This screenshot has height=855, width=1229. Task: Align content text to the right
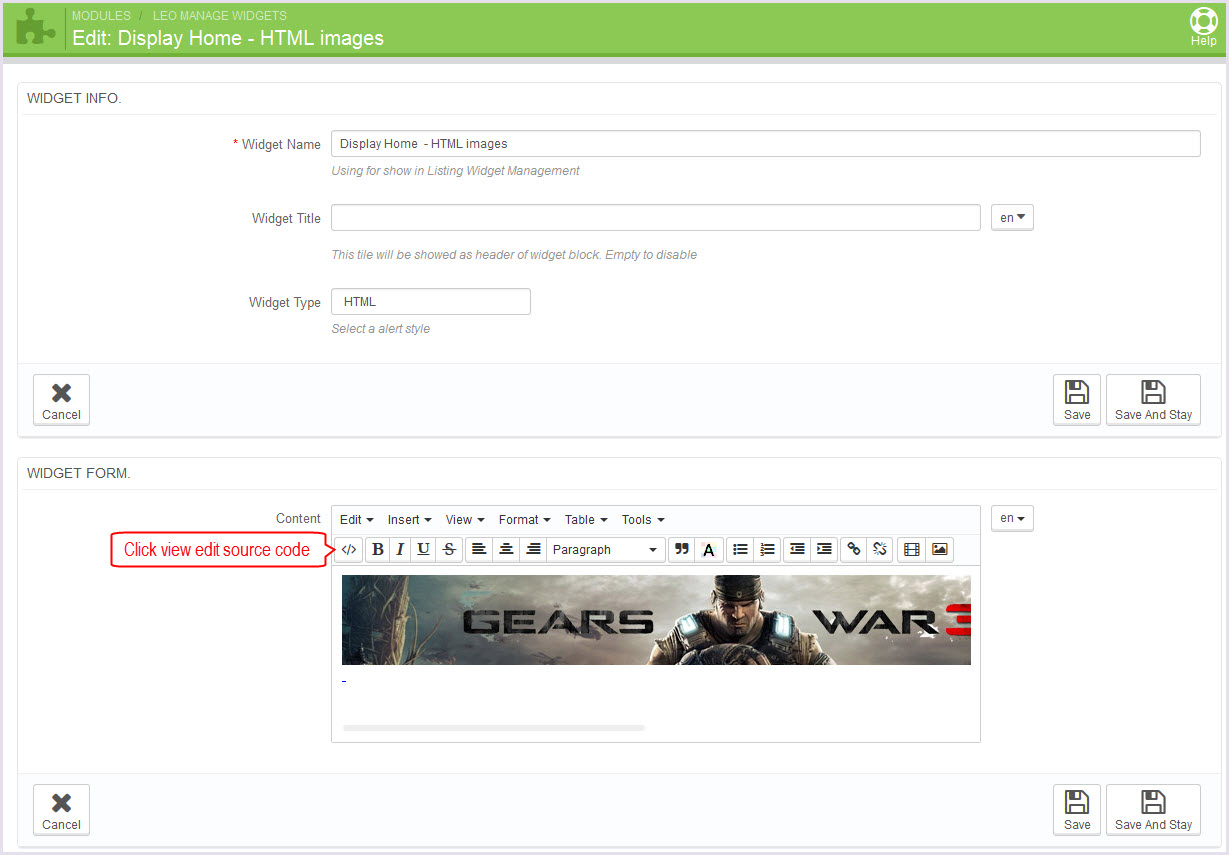(533, 549)
